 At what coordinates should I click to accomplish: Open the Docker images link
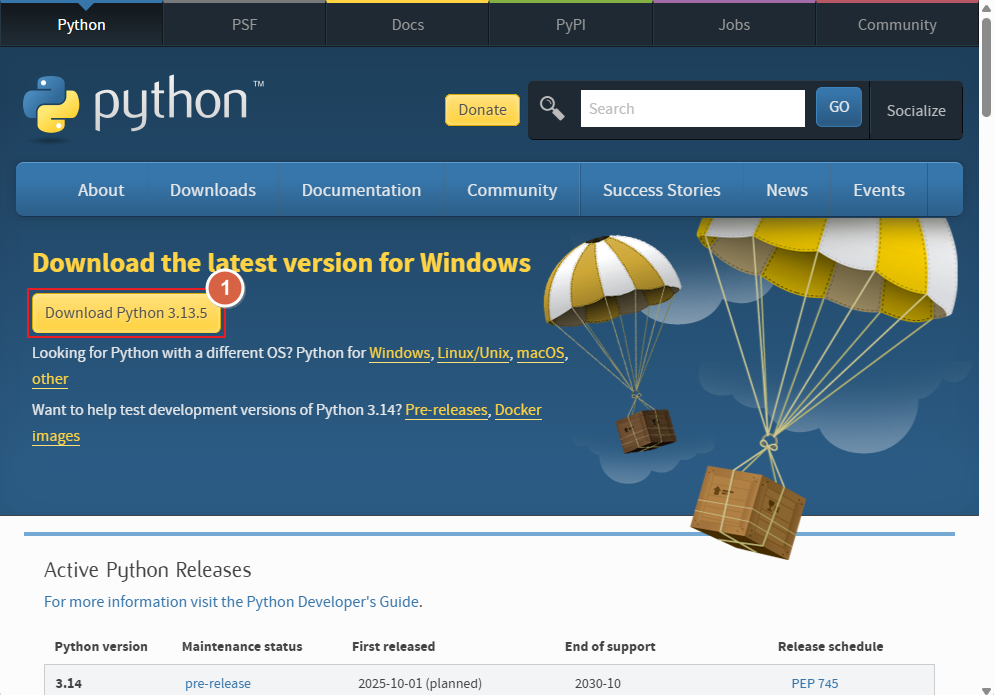(518, 410)
